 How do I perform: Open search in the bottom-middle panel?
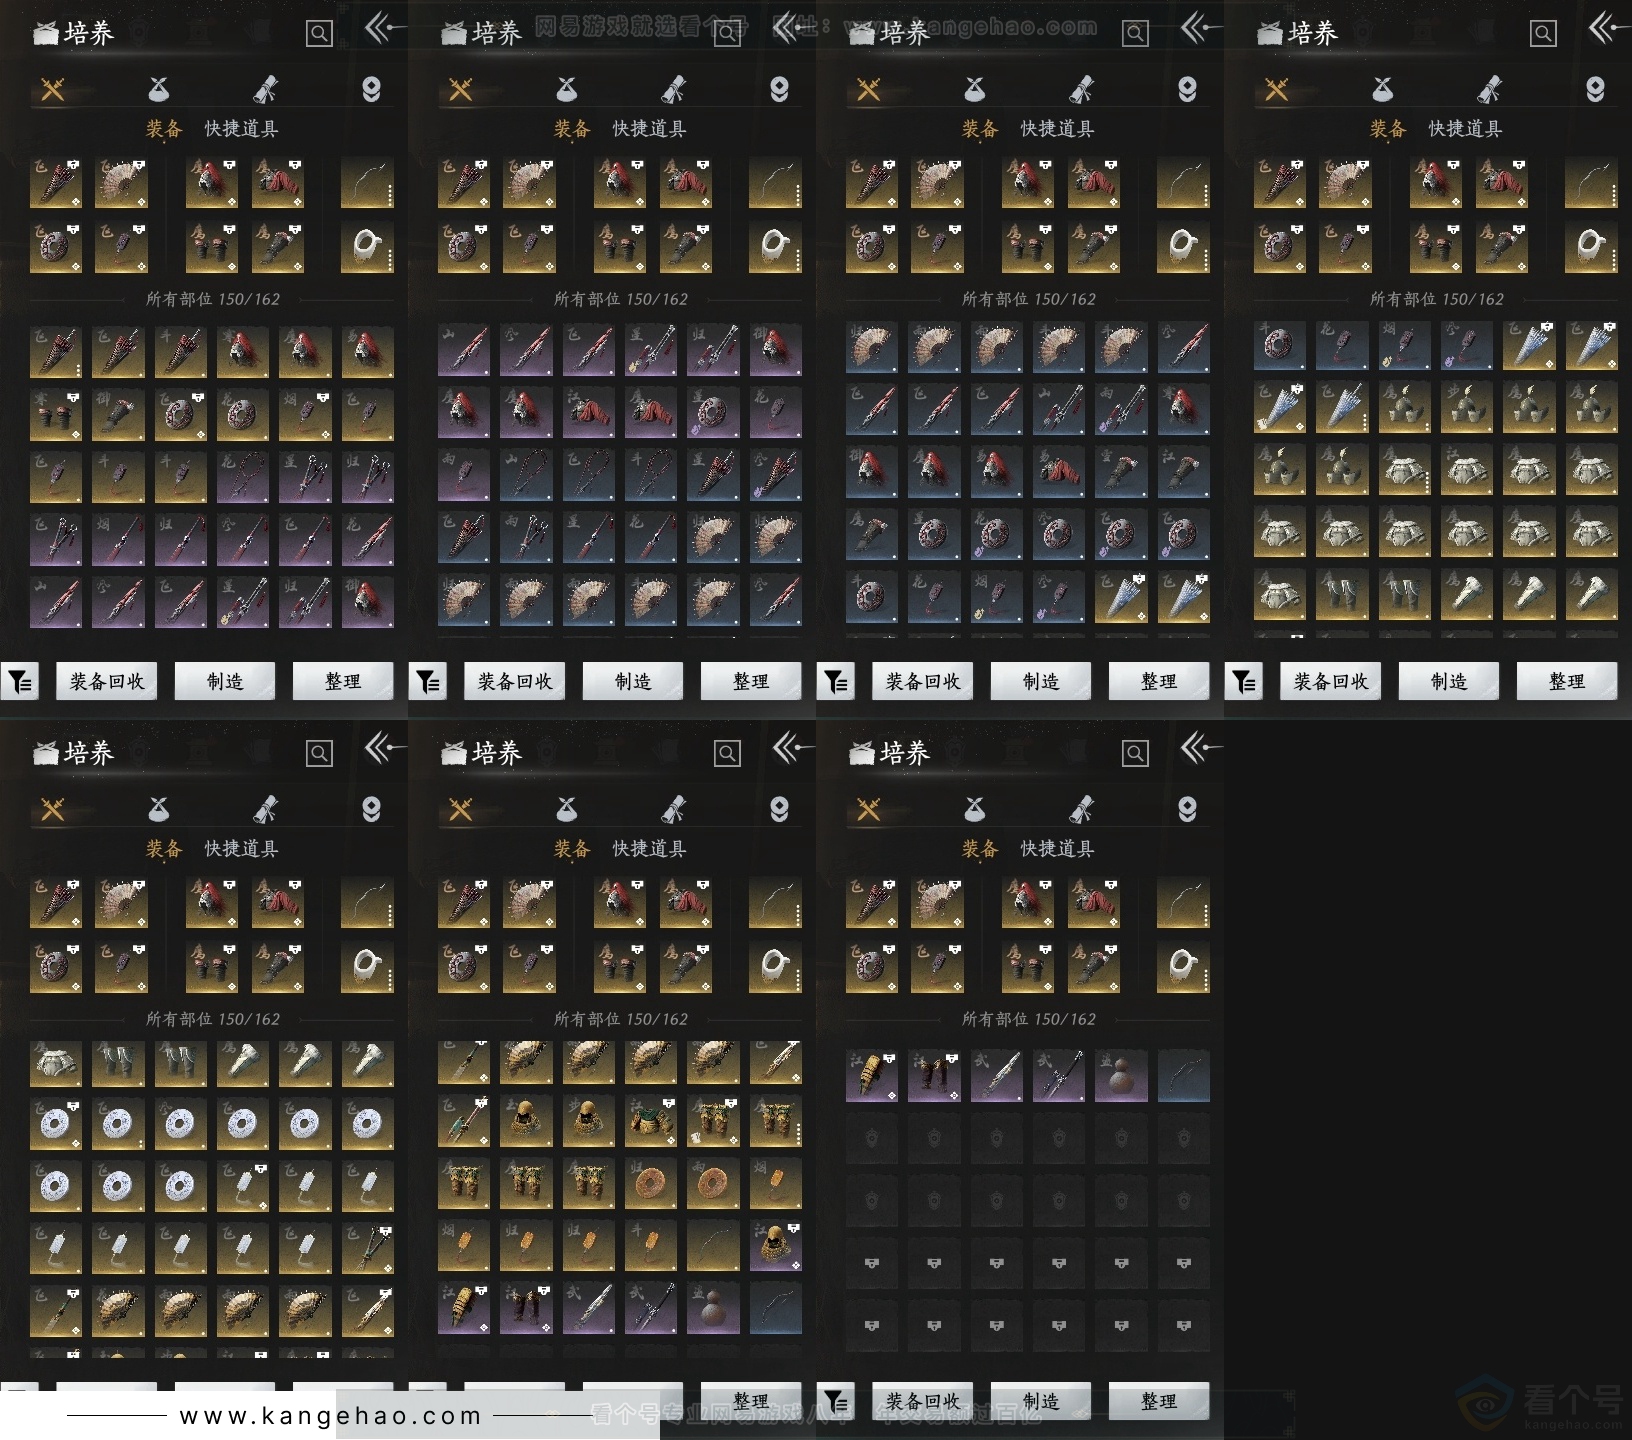[x=727, y=754]
